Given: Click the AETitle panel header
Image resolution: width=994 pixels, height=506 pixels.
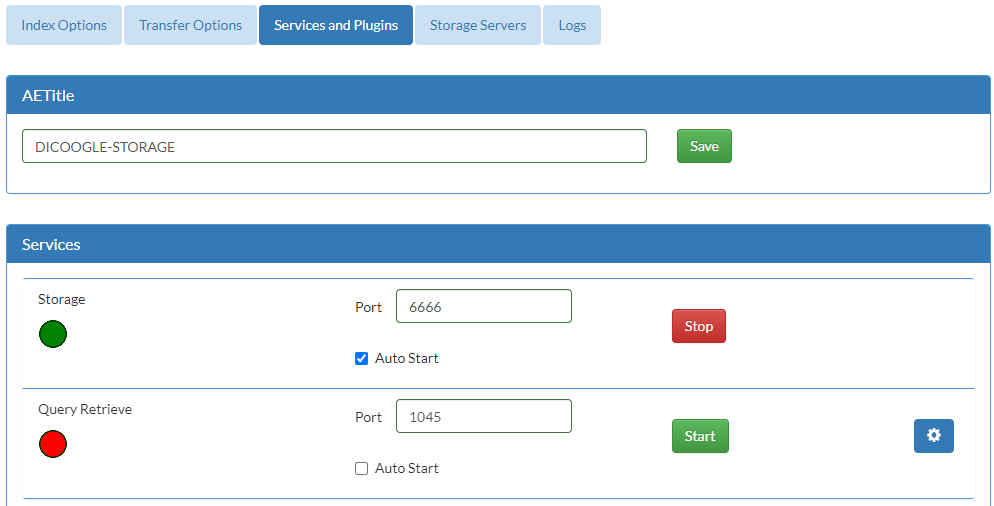Looking at the screenshot, I should pos(498,95).
